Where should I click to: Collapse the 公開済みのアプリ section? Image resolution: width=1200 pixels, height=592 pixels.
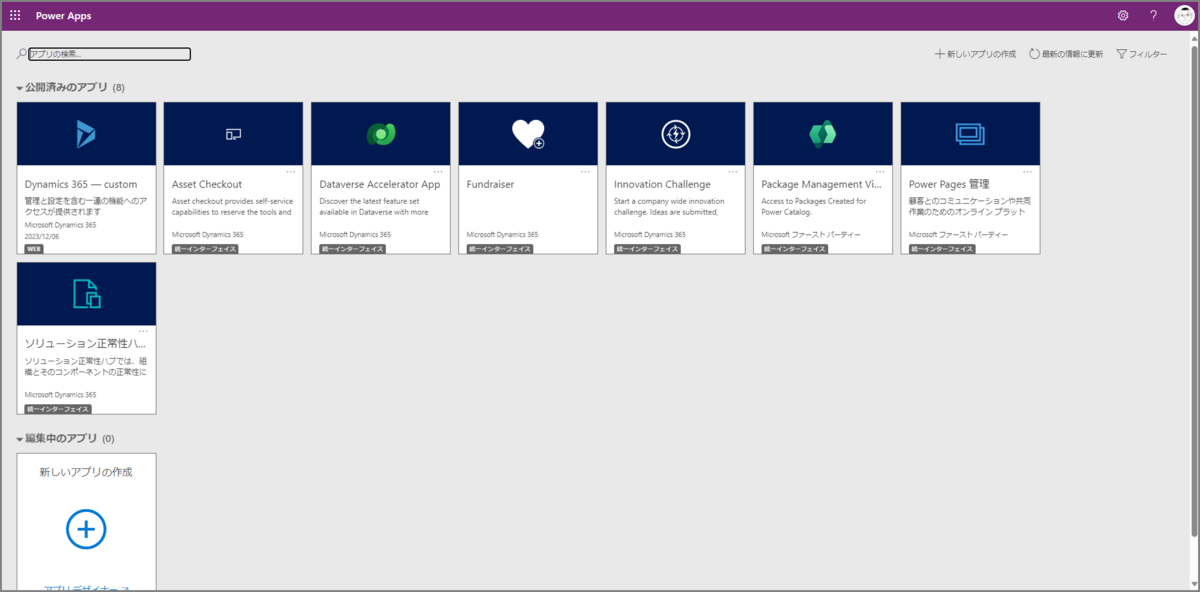click(x=20, y=88)
